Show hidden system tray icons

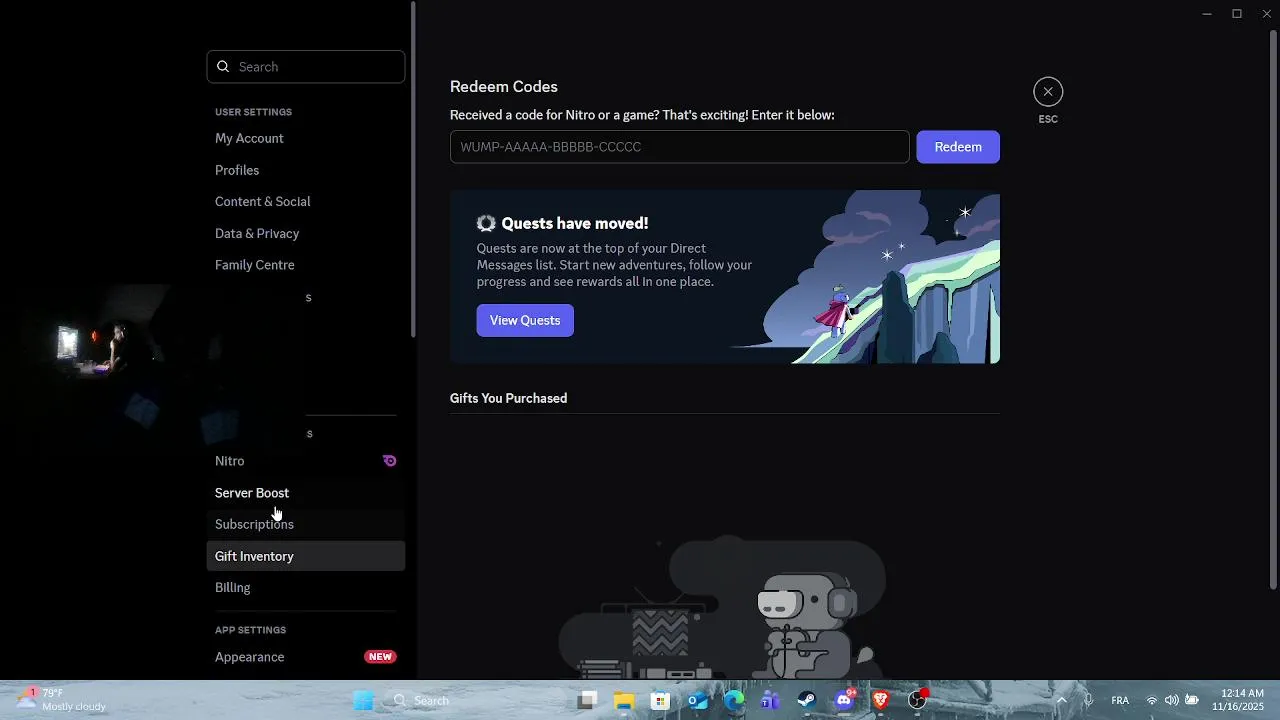1061,701
